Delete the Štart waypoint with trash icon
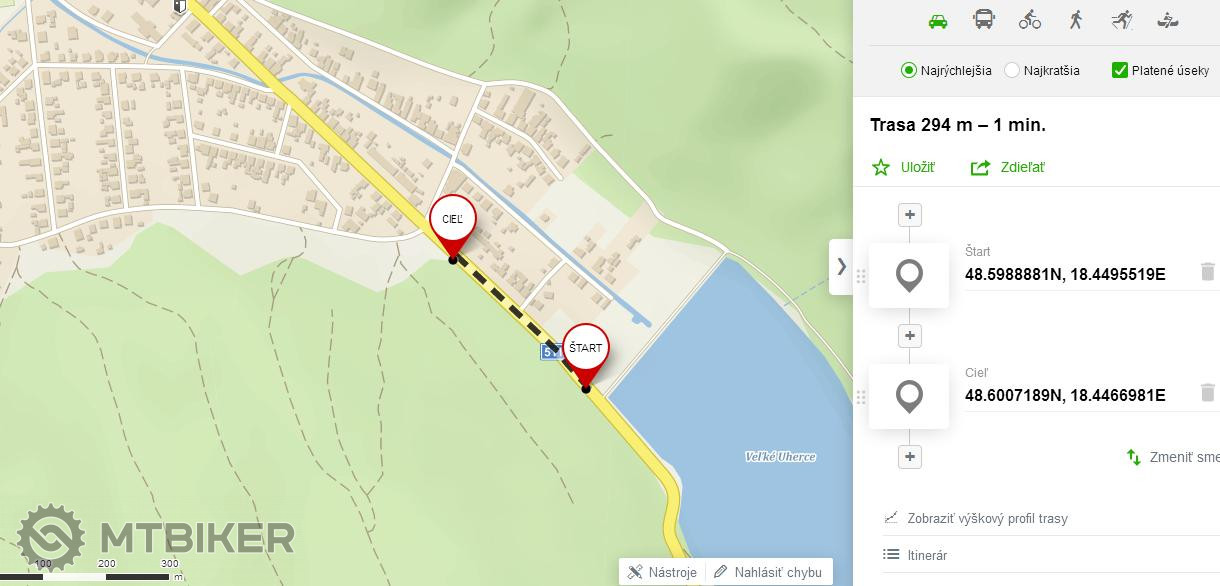1220x586 pixels. (x=1208, y=272)
